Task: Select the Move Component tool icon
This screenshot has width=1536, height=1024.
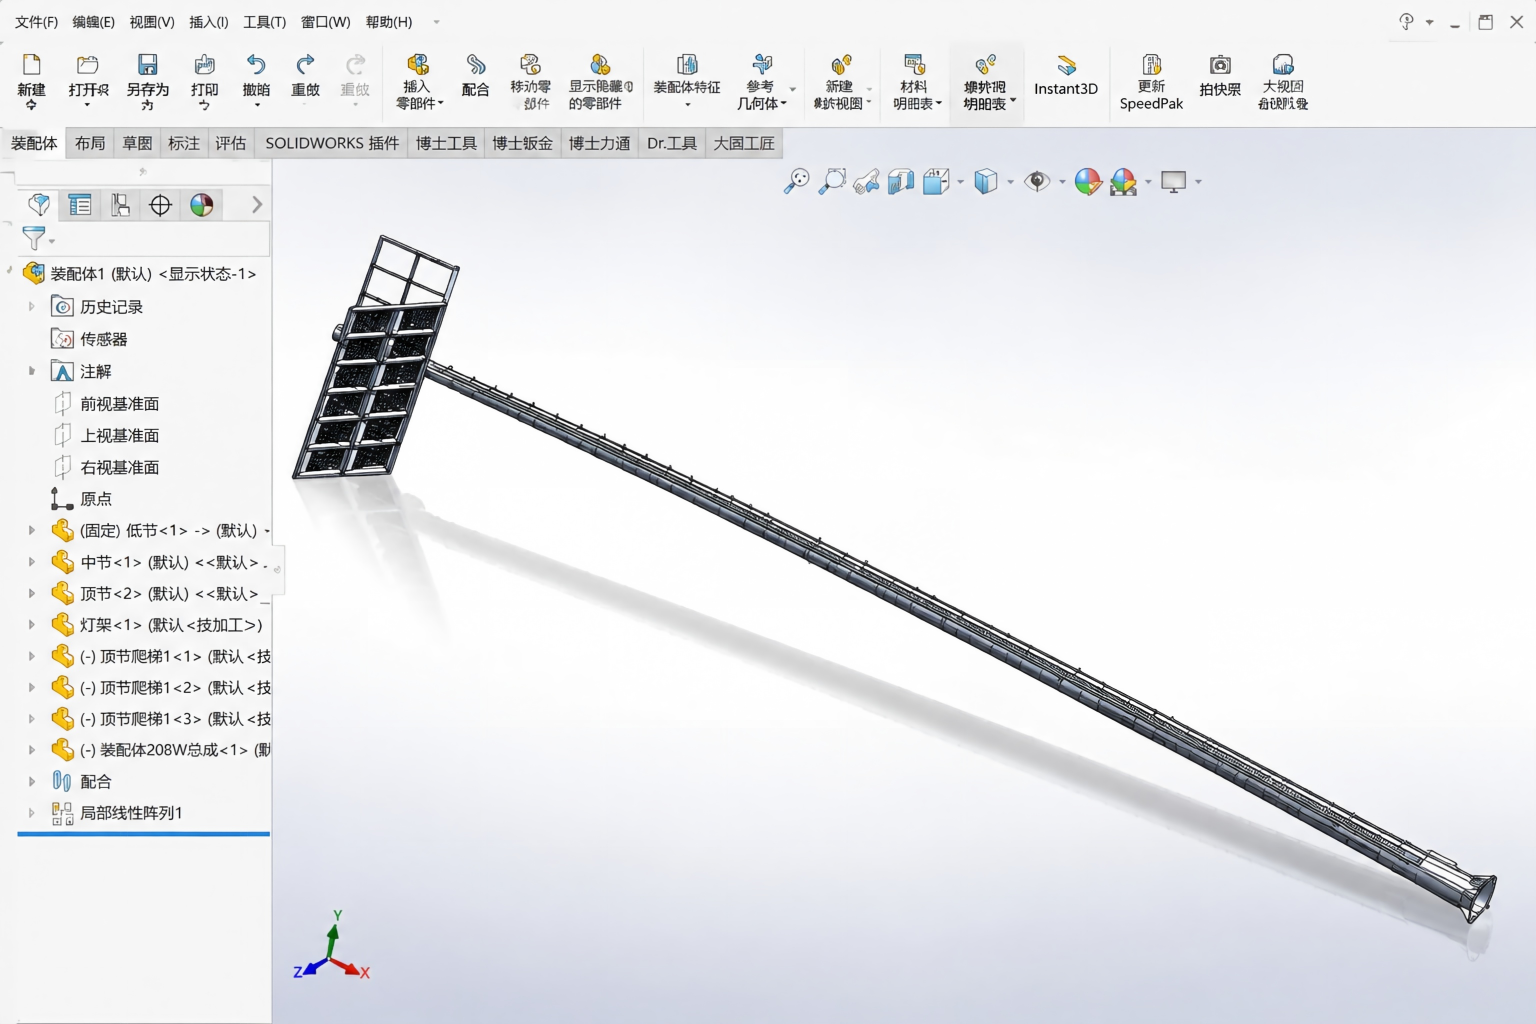Action: coord(530,65)
